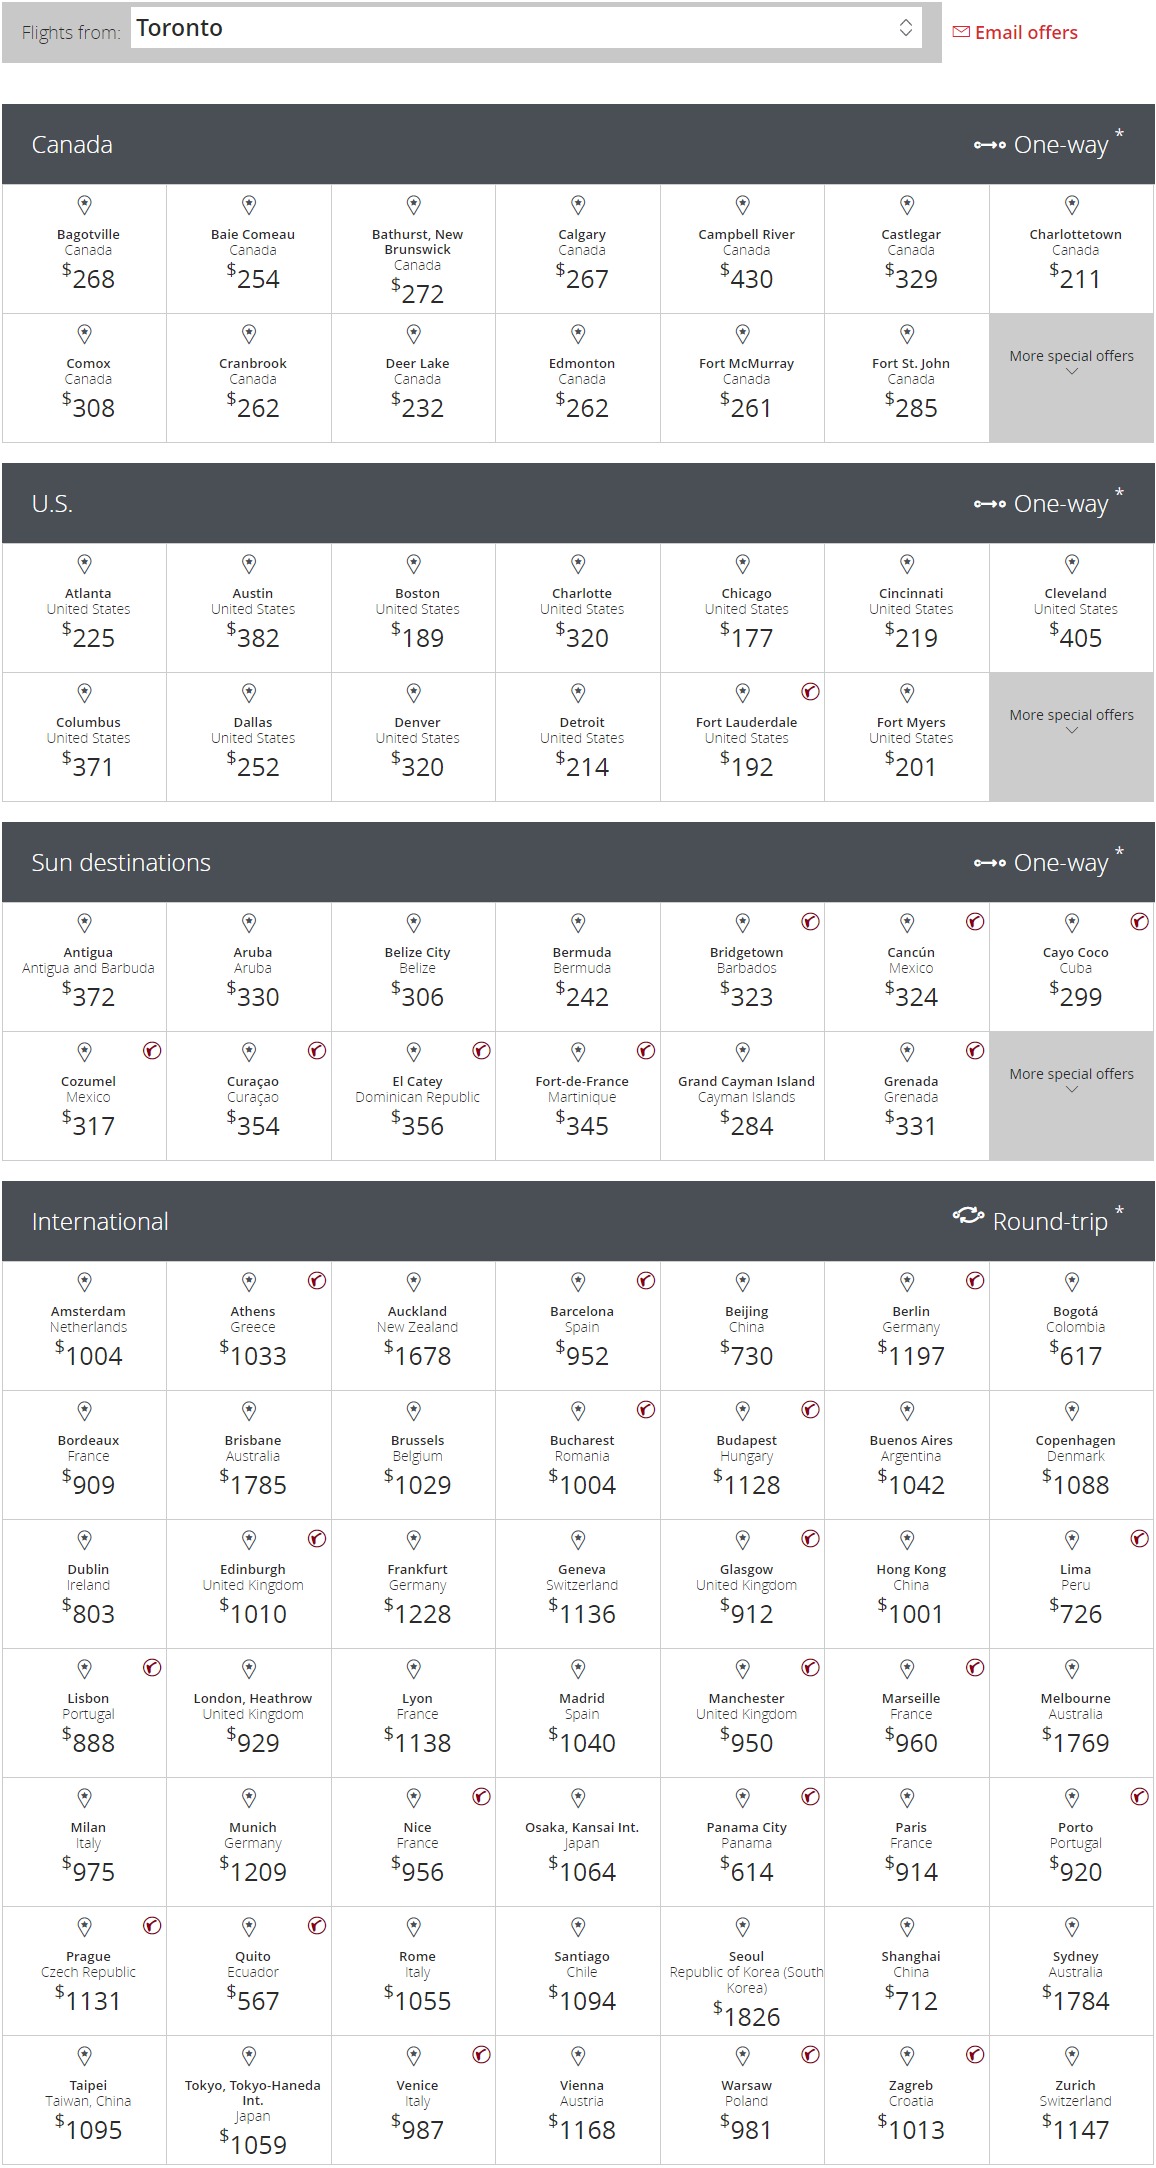This screenshot has height=2168, width=1156.
Task: Click the red badge icon on Cancún tile
Action: click(975, 922)
